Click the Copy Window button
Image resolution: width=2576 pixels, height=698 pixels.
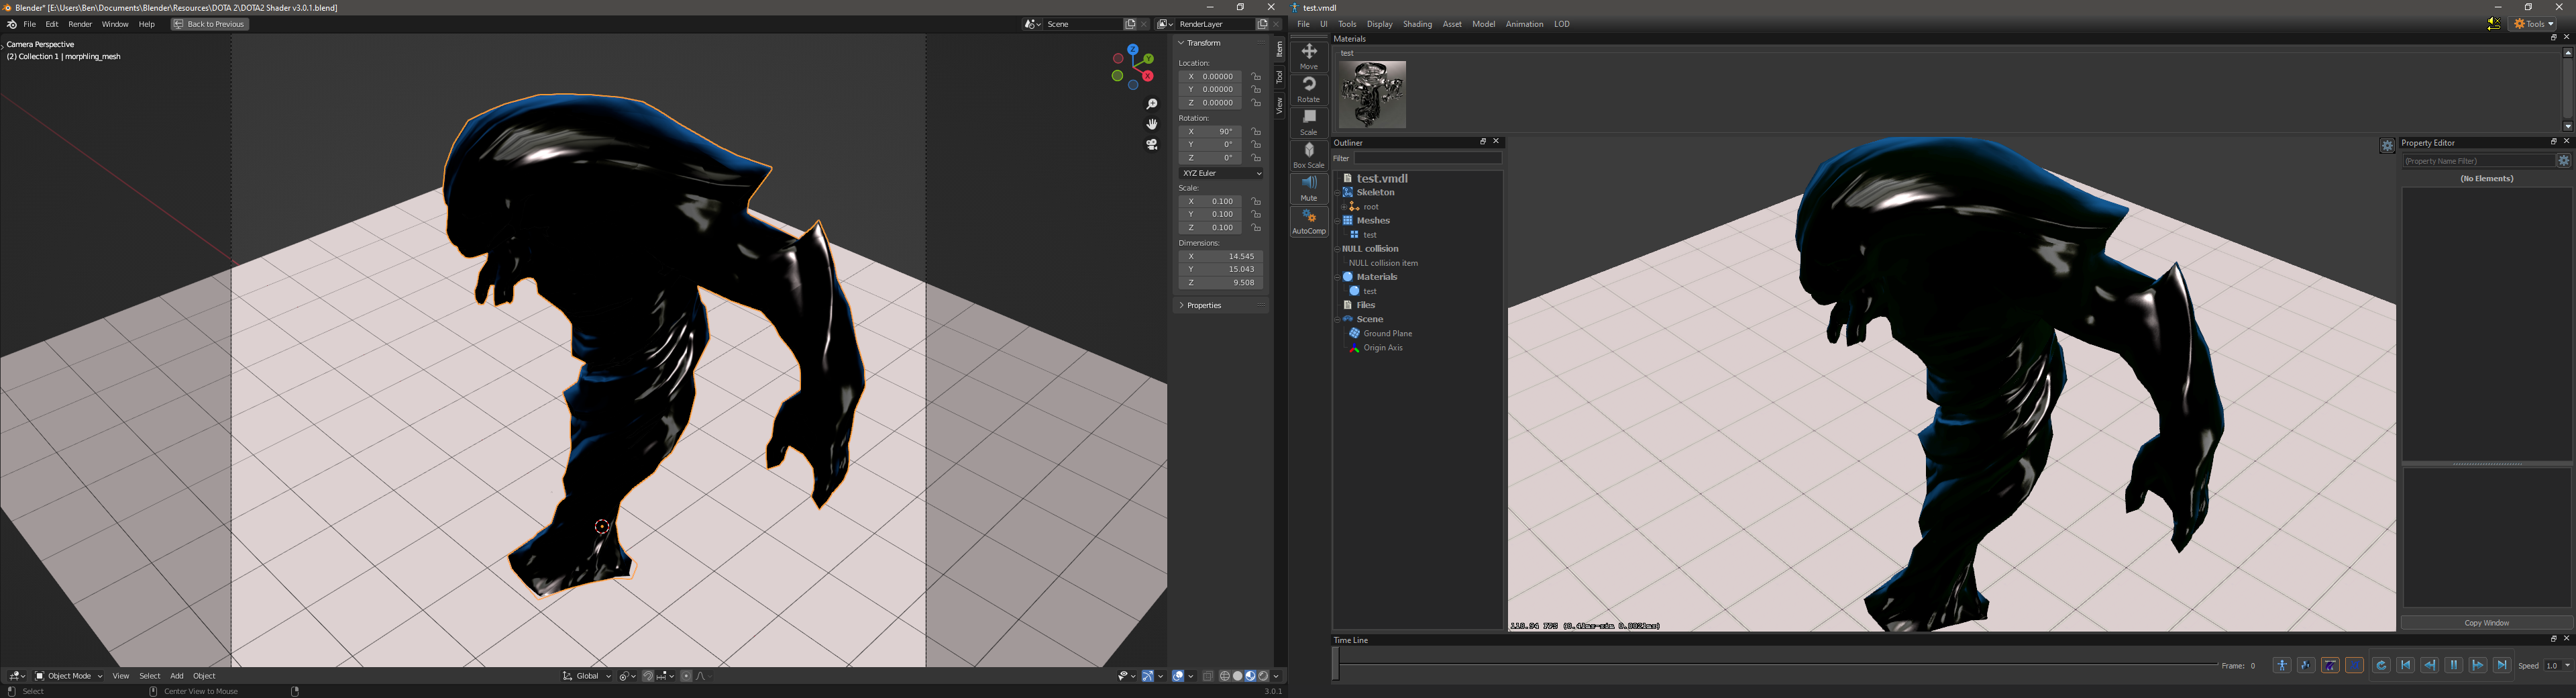[2486, 623]
